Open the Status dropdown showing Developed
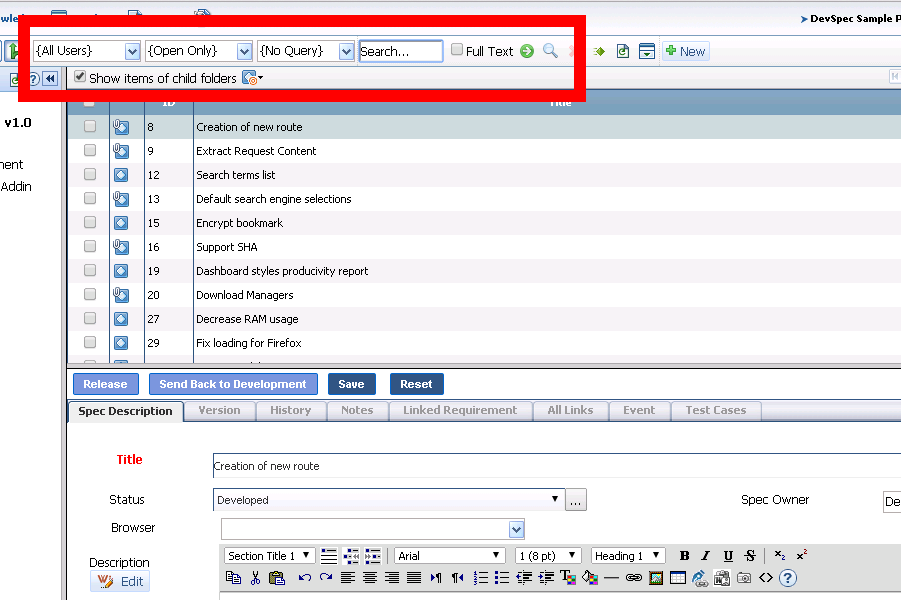The width and height of the screenshot is (901, 600). point(556,499)
